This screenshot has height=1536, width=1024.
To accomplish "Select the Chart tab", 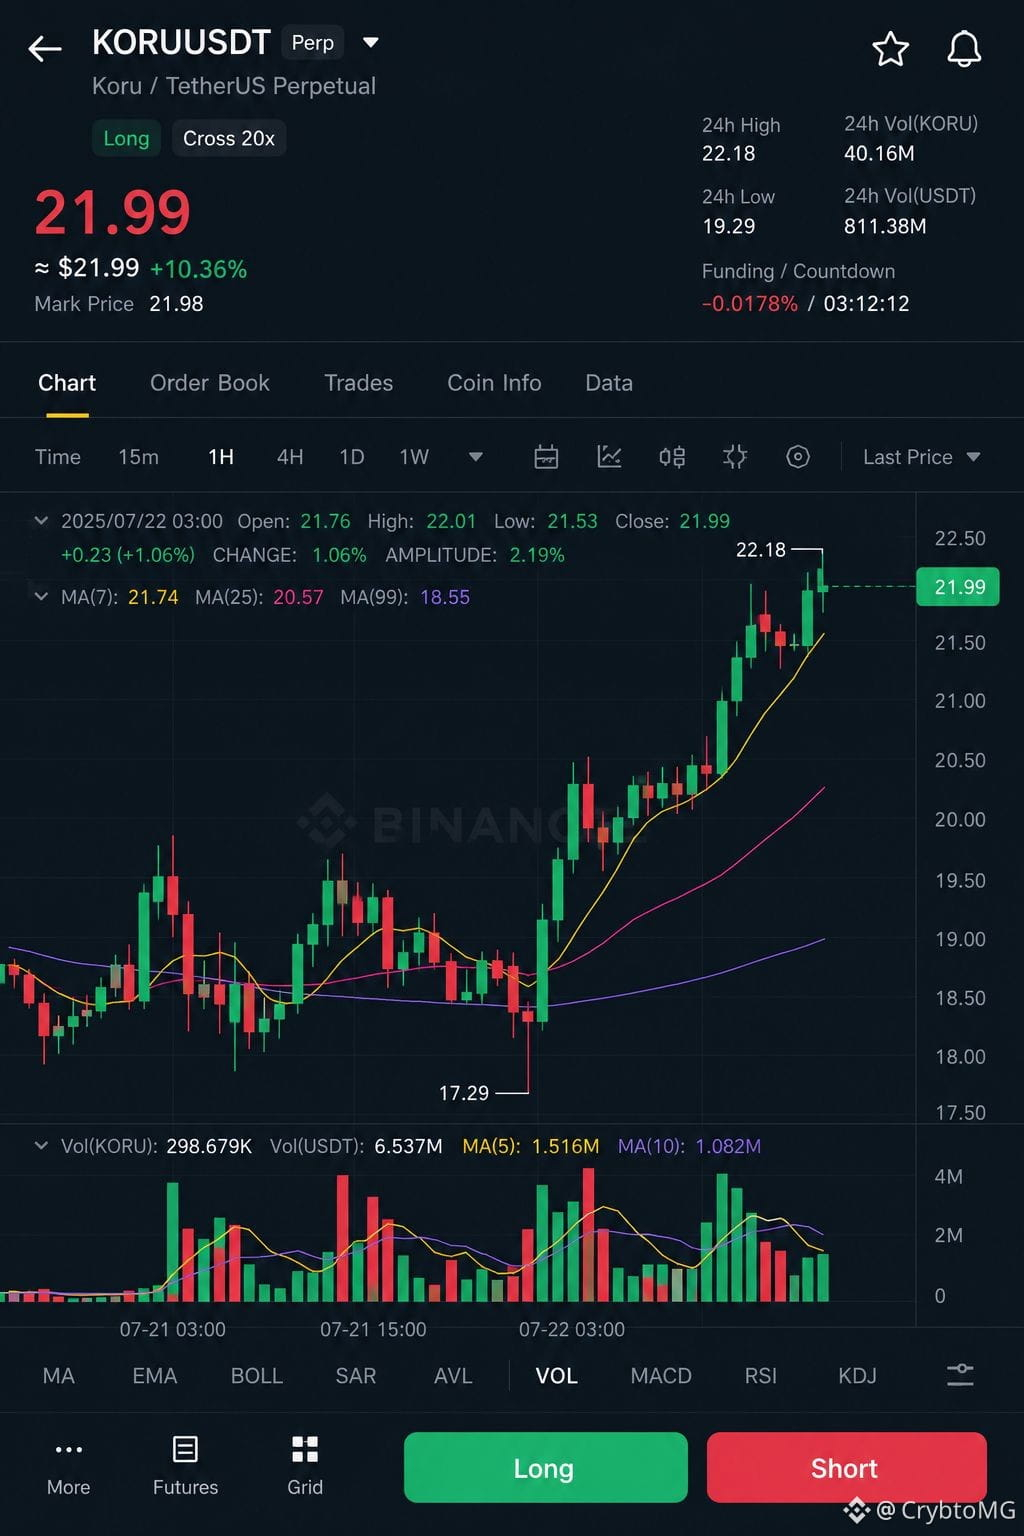I will coord(67,383).
